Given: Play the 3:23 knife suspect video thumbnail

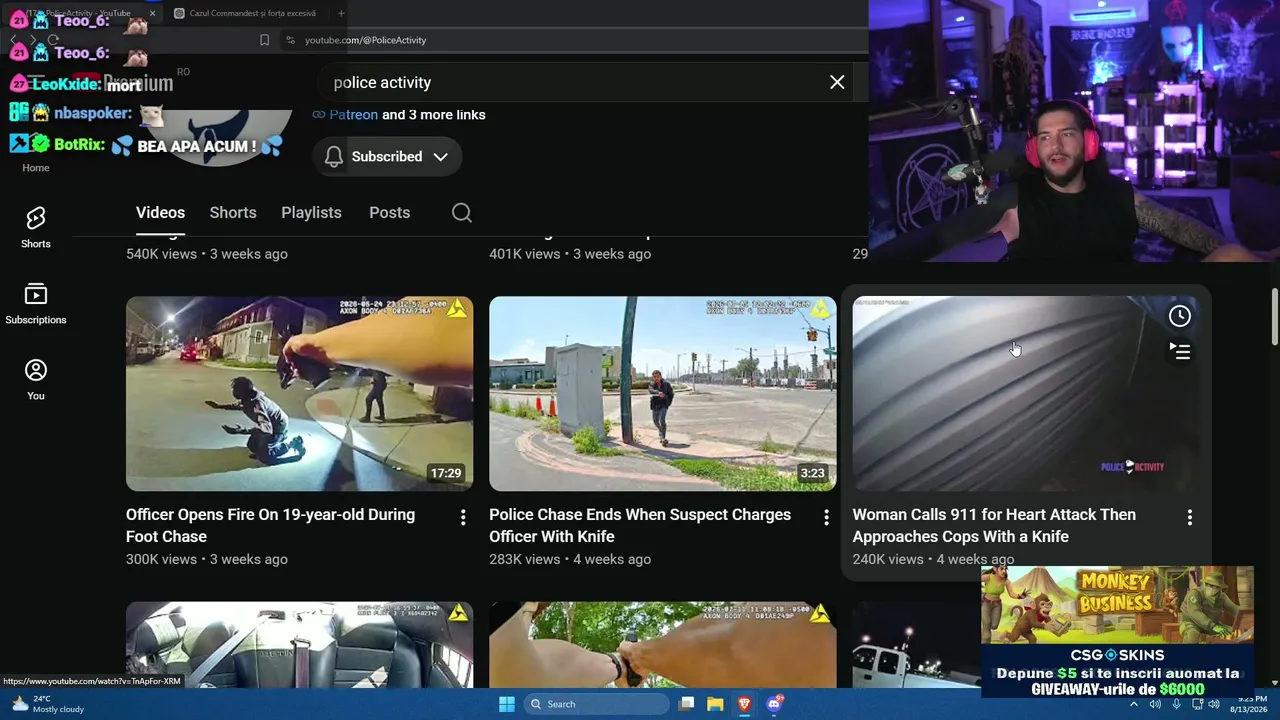Looking at the screenshot, I should coord(662,393).
